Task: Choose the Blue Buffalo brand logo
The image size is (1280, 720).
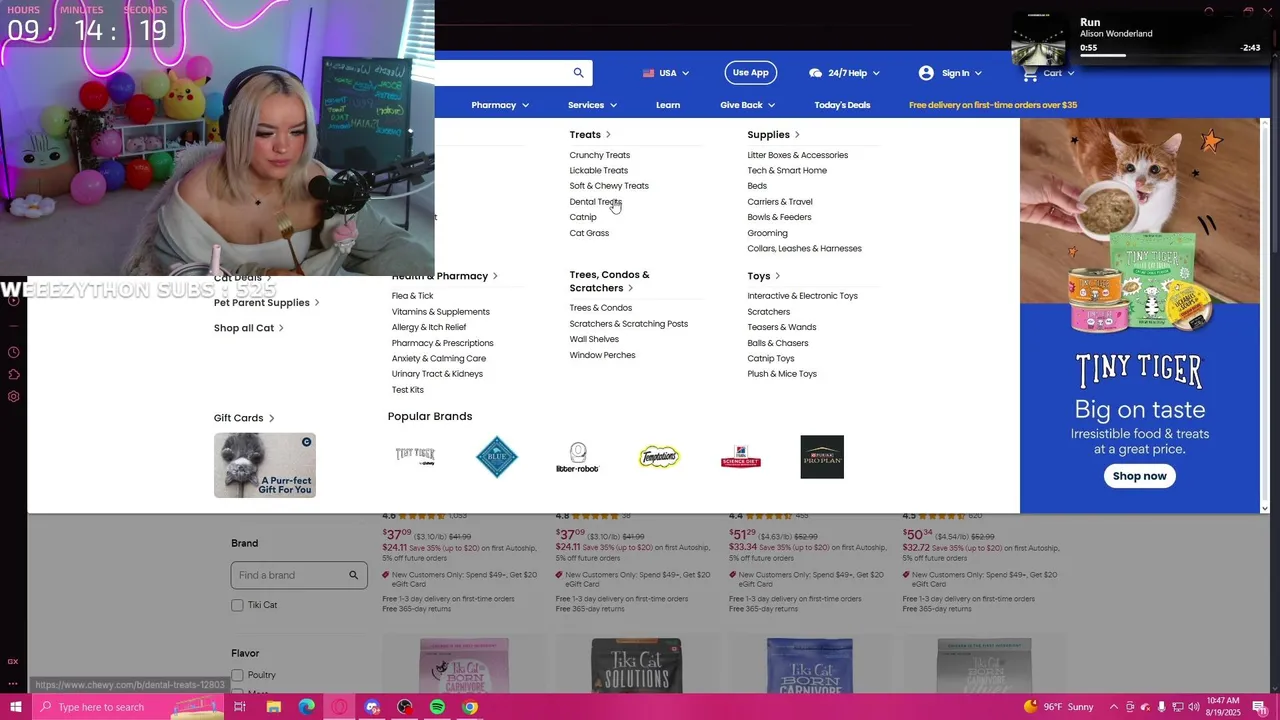Action: click(x=497, y=457)
